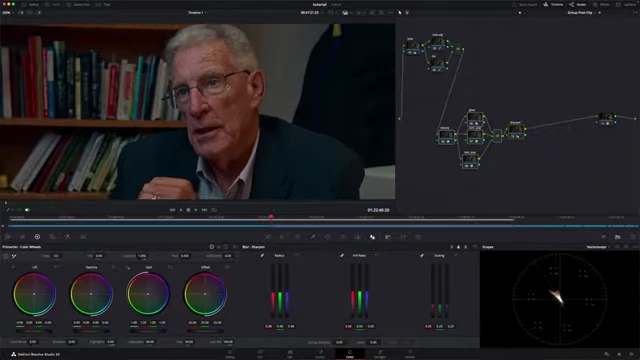Image resolution: width=640 pixels, height=360 pixels.
Task: Pick white point next to Gain
Action: click(128, 267)
